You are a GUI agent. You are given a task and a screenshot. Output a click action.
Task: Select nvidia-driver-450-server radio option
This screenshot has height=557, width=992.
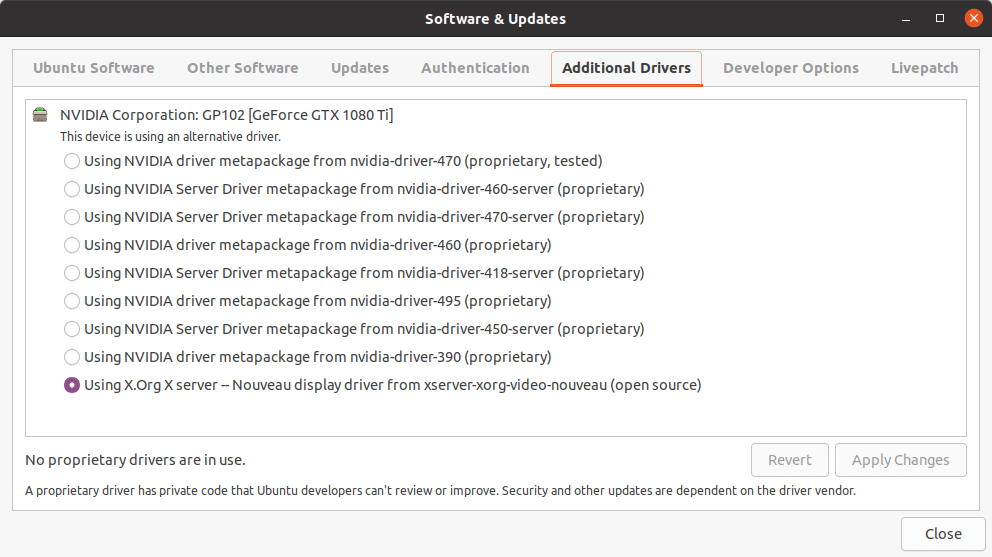[x=72, y=329]
